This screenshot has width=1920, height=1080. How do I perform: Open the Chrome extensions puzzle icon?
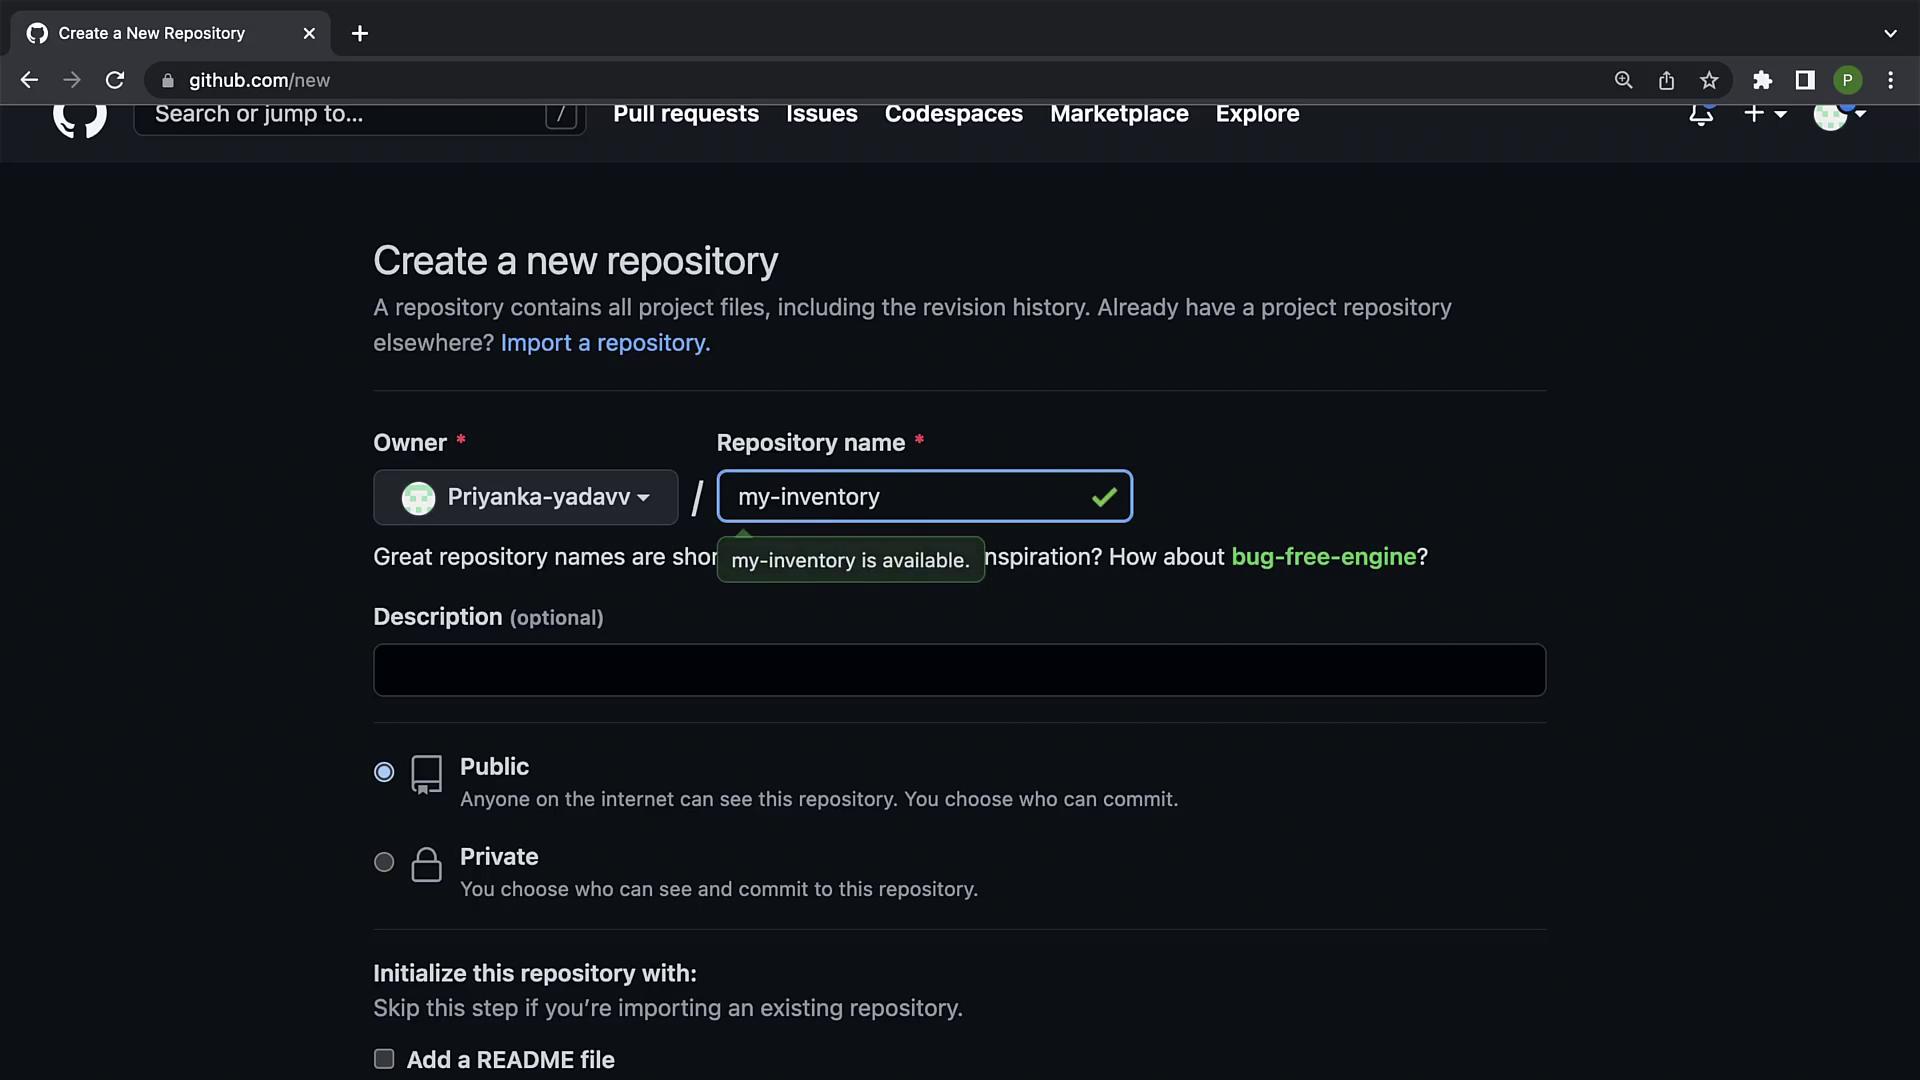coord(1762,80)
